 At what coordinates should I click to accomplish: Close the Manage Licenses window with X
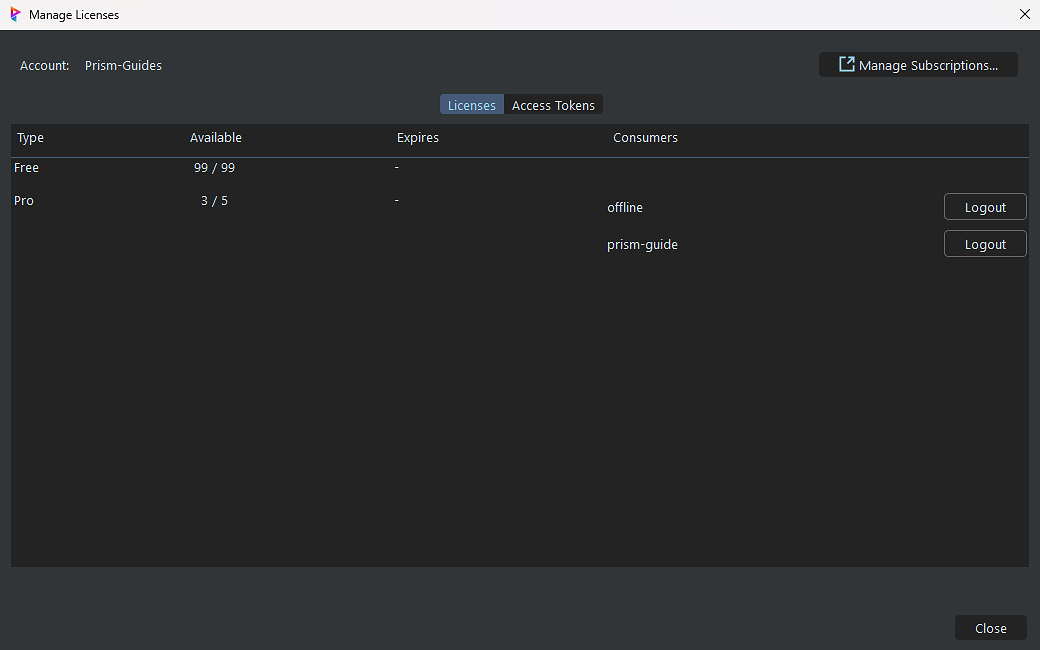(1024, 14)
